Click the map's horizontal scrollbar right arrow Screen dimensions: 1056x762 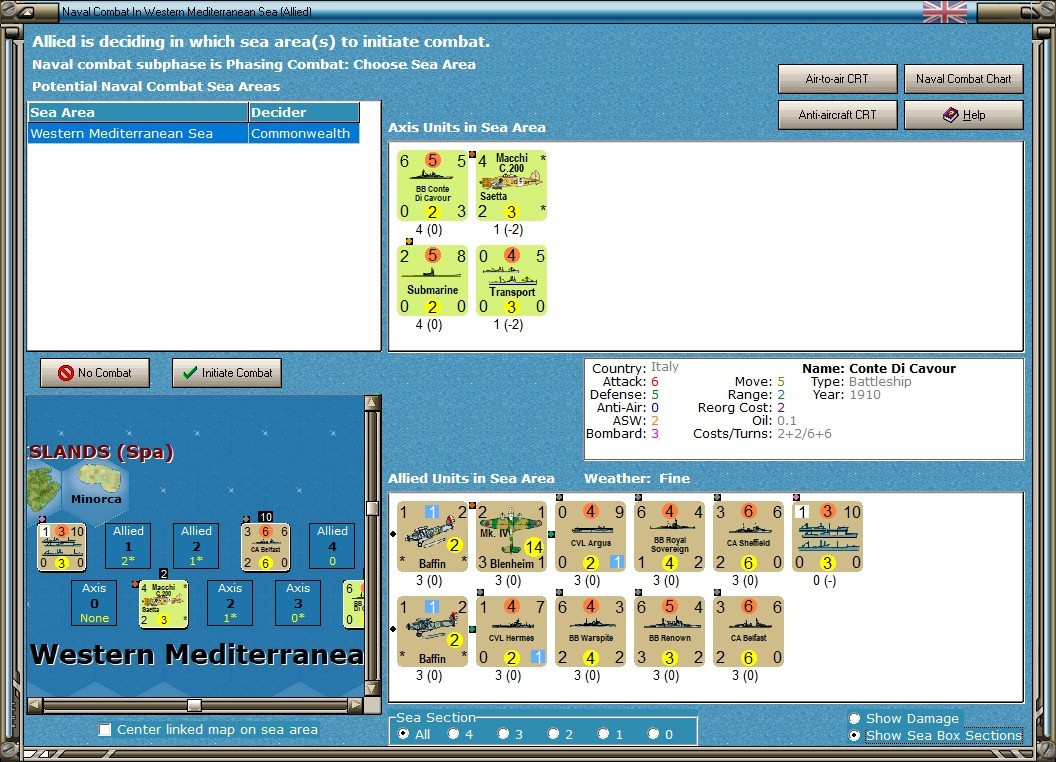pyautogui.click(x=355, y=705)
